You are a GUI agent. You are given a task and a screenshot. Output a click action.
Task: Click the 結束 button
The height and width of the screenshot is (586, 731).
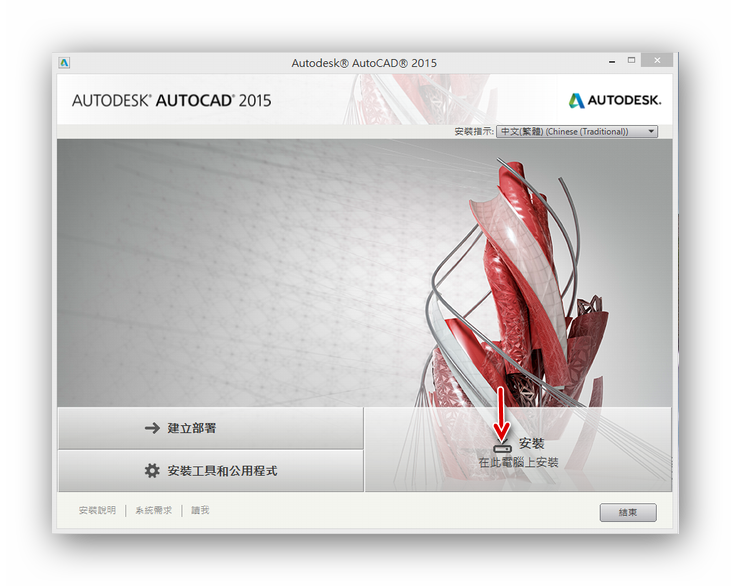628,512
